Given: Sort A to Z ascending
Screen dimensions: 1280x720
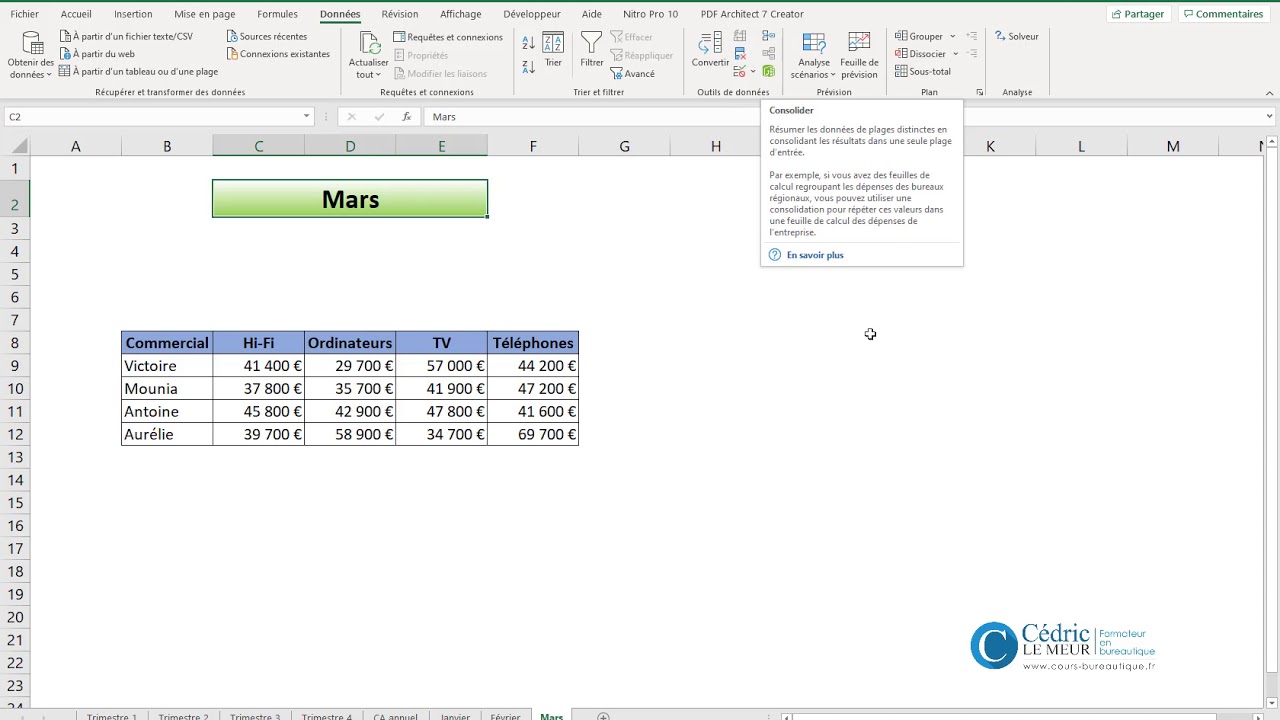Looking at the screenshot, I should [528, 43].
